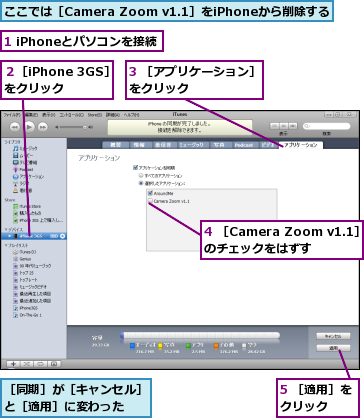Click the capacity usage bar
The image size is (364, 418).
point(200,335)
